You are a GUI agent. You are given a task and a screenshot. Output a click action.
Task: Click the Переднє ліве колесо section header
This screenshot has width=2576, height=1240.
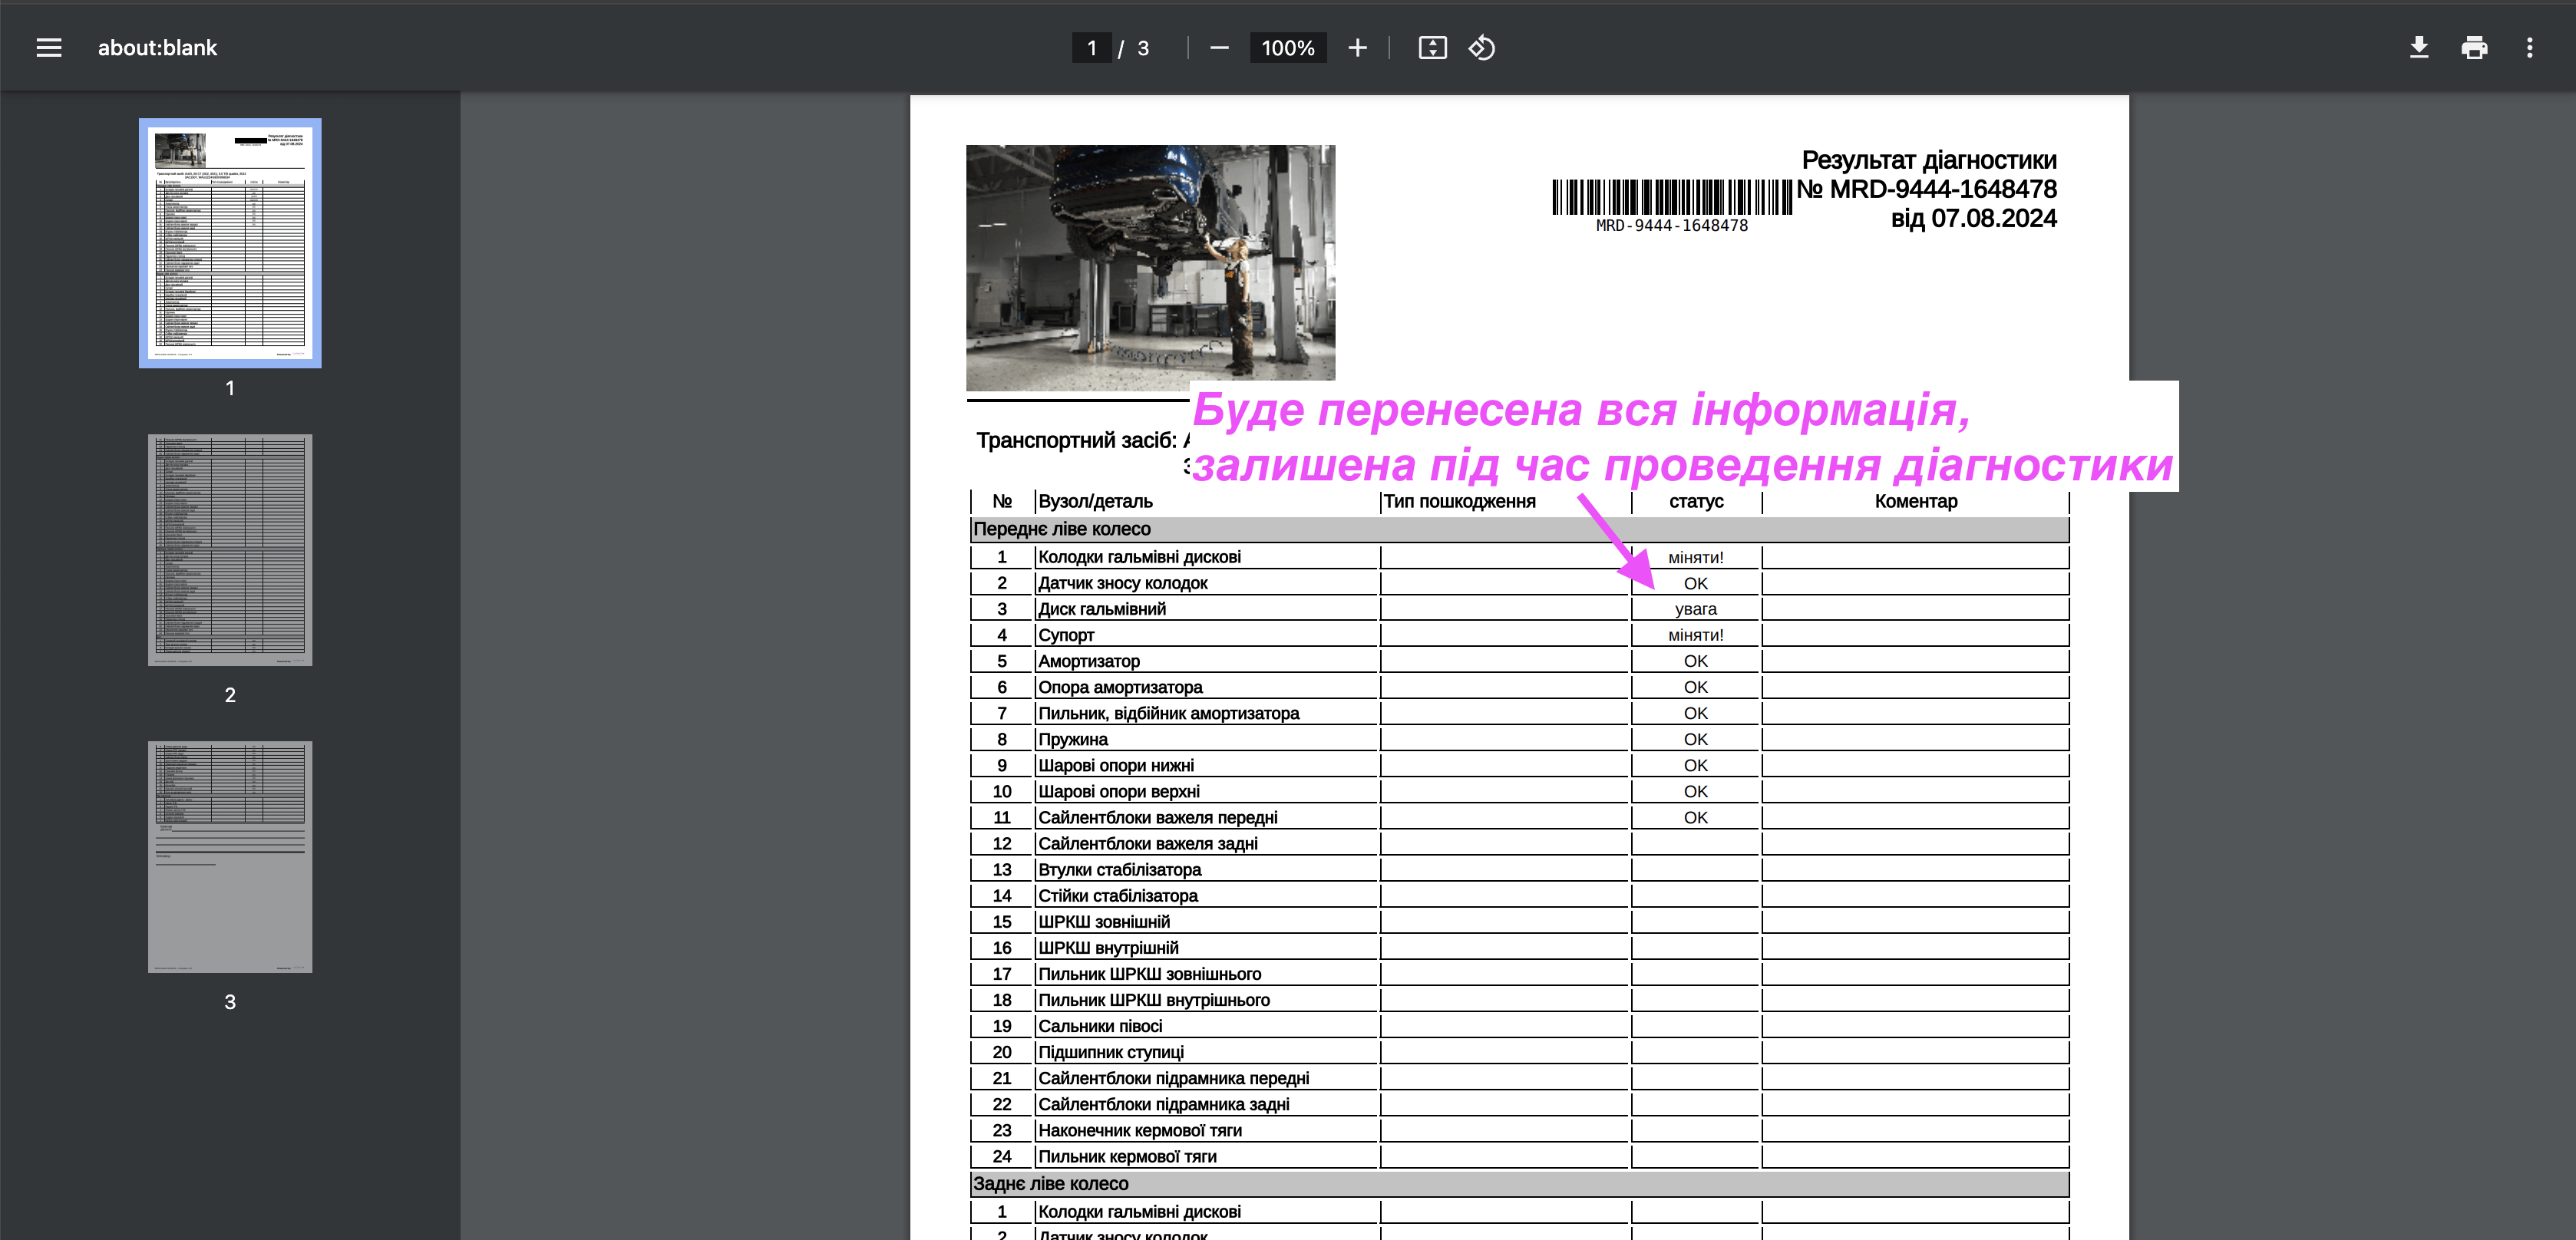coord(1061,529)
